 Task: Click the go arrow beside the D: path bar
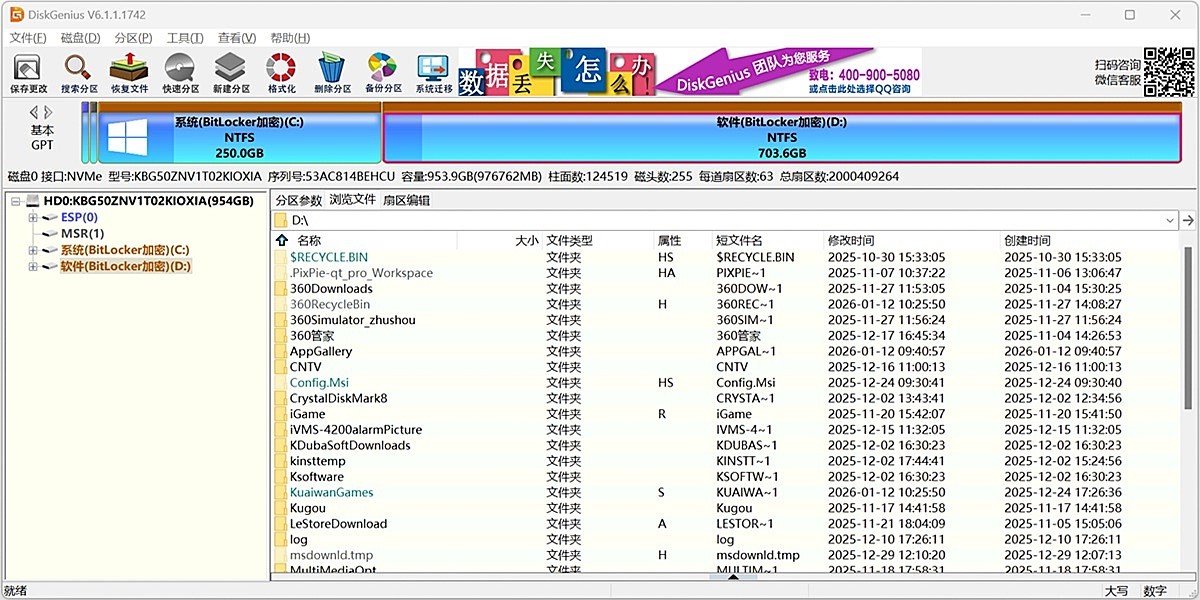click(1188, 220)
